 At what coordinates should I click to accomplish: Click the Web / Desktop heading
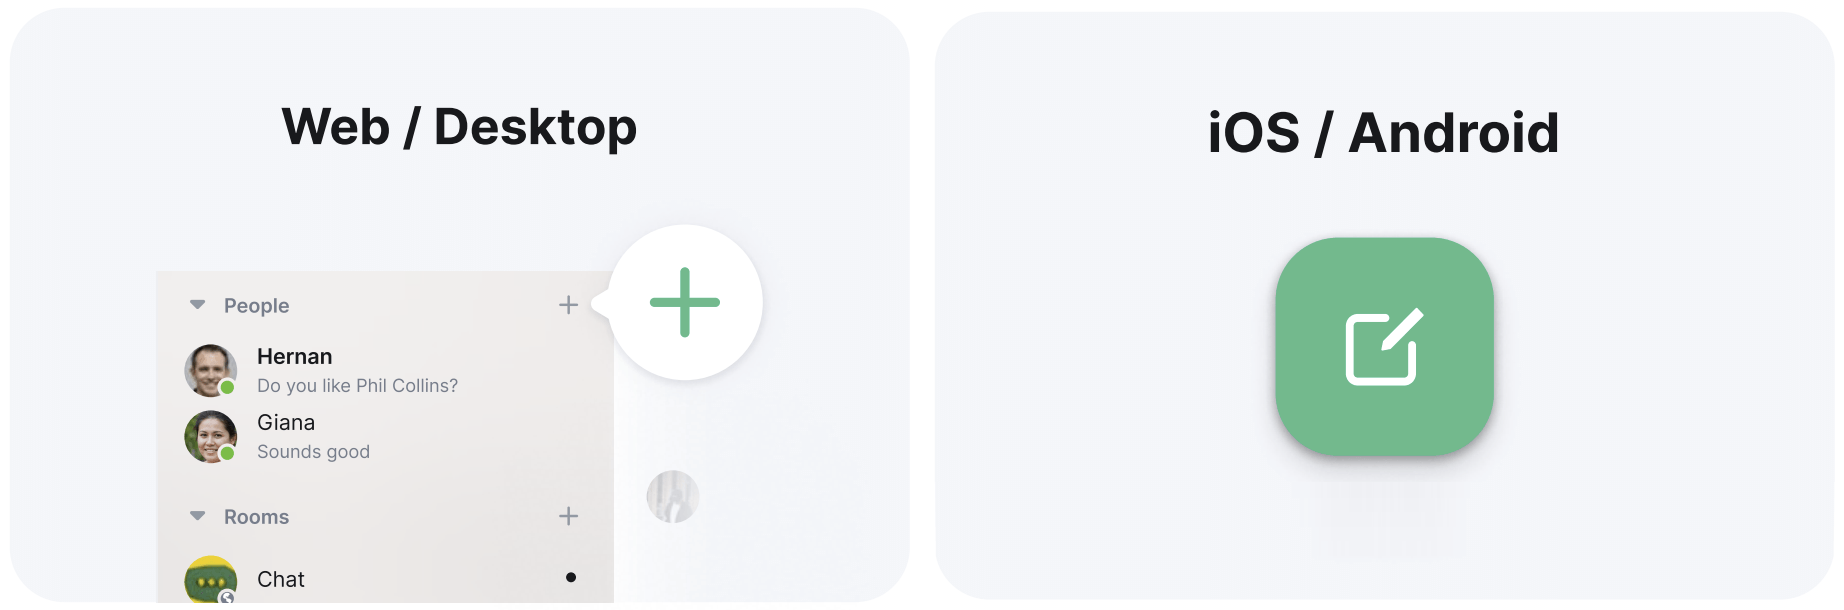click(459, 127)
